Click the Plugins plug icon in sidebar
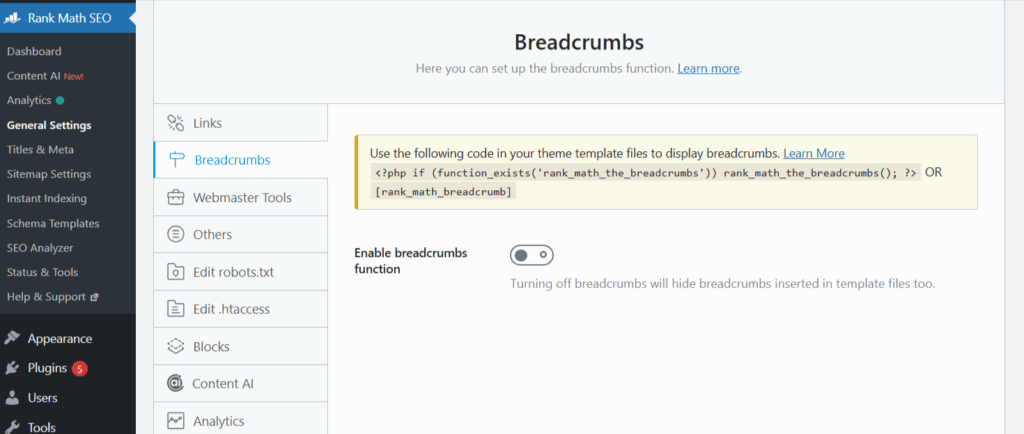This screenshot has width=1024, height=434. click(12, 368)
